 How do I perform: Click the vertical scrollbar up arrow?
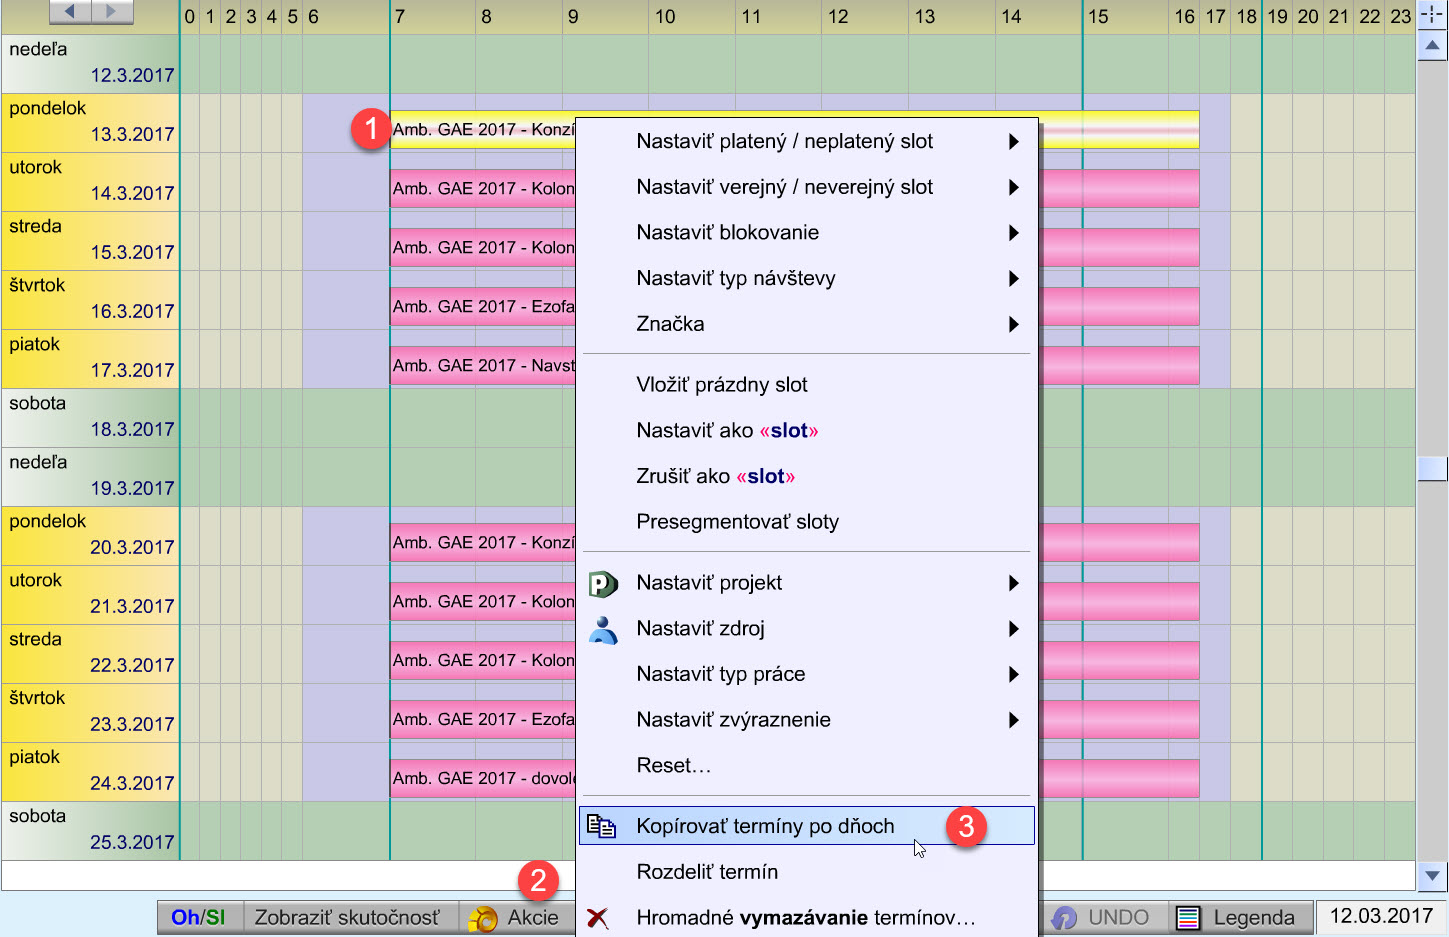pyautogui.click(x=1432, y=46)
